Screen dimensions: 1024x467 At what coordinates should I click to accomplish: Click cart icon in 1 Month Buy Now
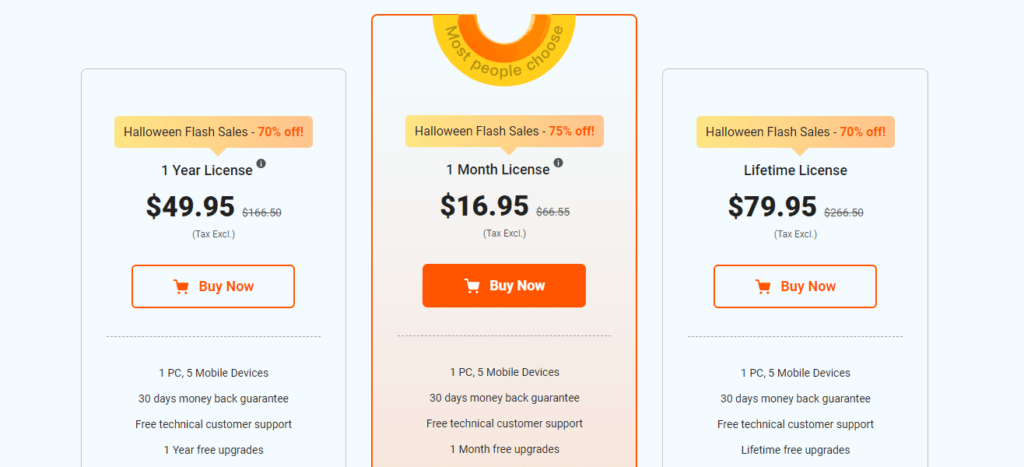[x=472, y=286]
